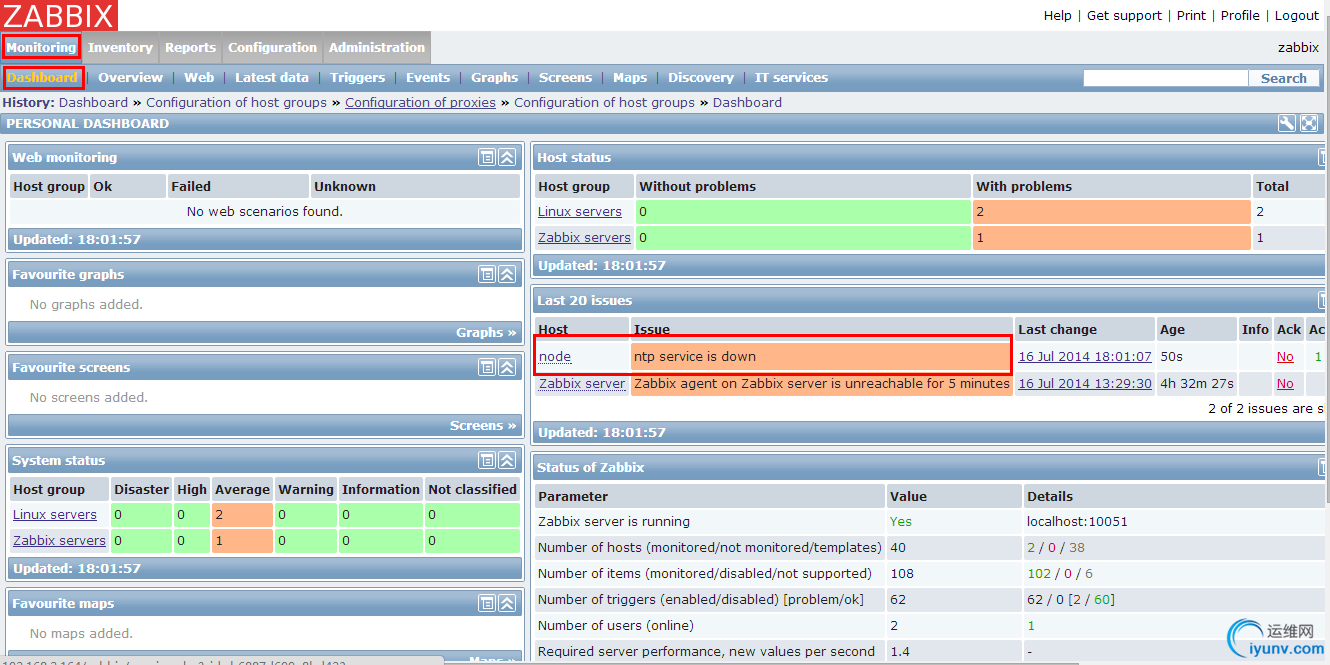Open the Profile link
This screenshot has height=665, width=1330.
point(1240,15)
